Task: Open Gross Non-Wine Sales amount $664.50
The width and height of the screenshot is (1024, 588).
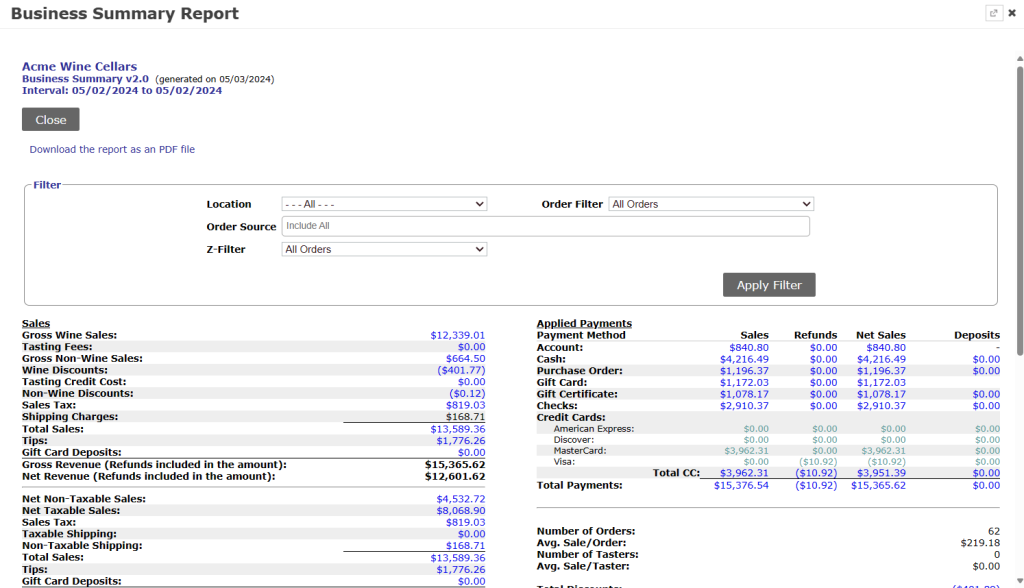Action: [465, 358]
